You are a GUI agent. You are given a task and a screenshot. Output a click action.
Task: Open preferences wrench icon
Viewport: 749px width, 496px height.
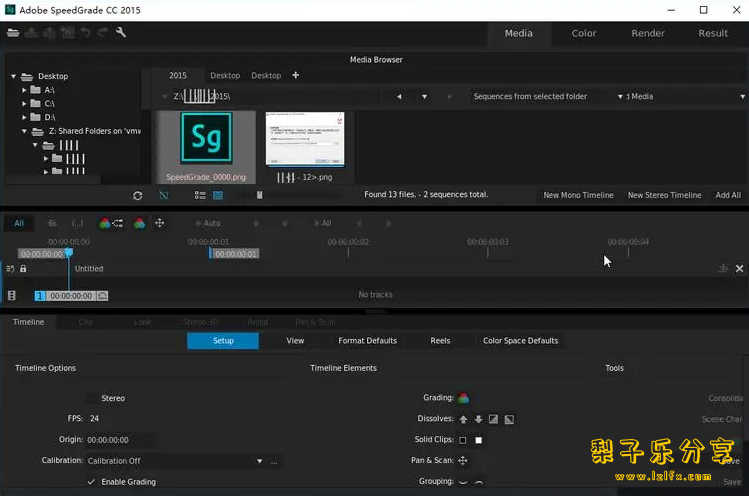(121, 32)
